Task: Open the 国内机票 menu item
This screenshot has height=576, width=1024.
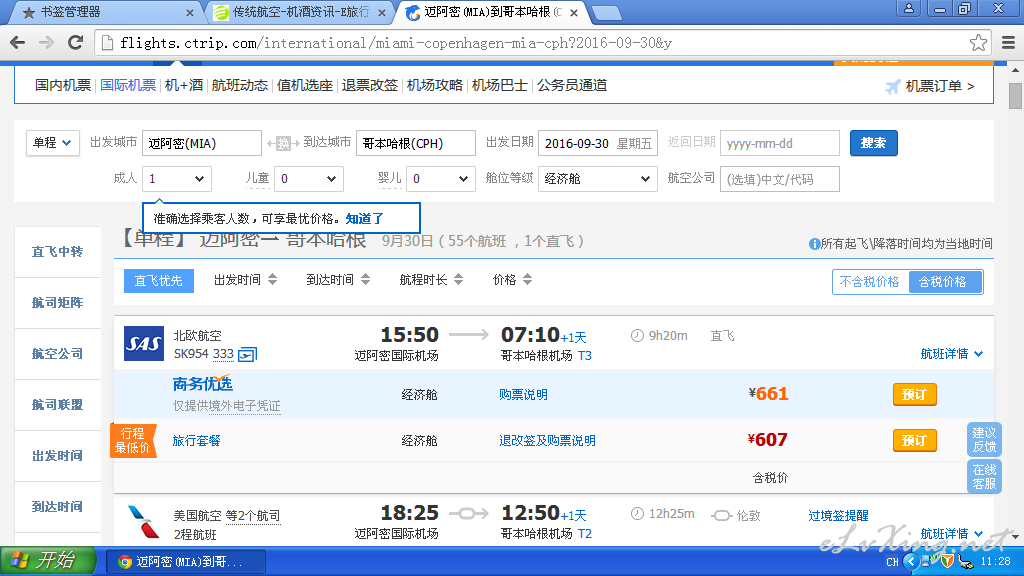Action: point(63,86)
